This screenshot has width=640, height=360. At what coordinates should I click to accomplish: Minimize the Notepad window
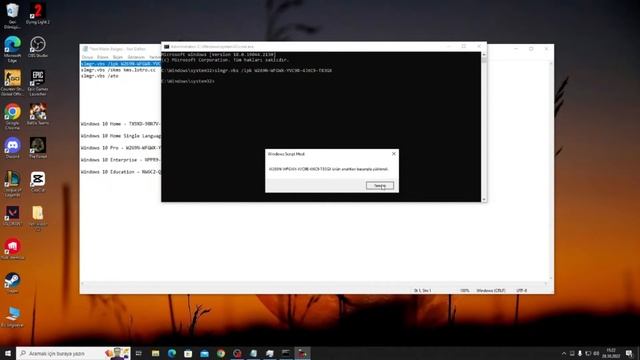(516, 49)
